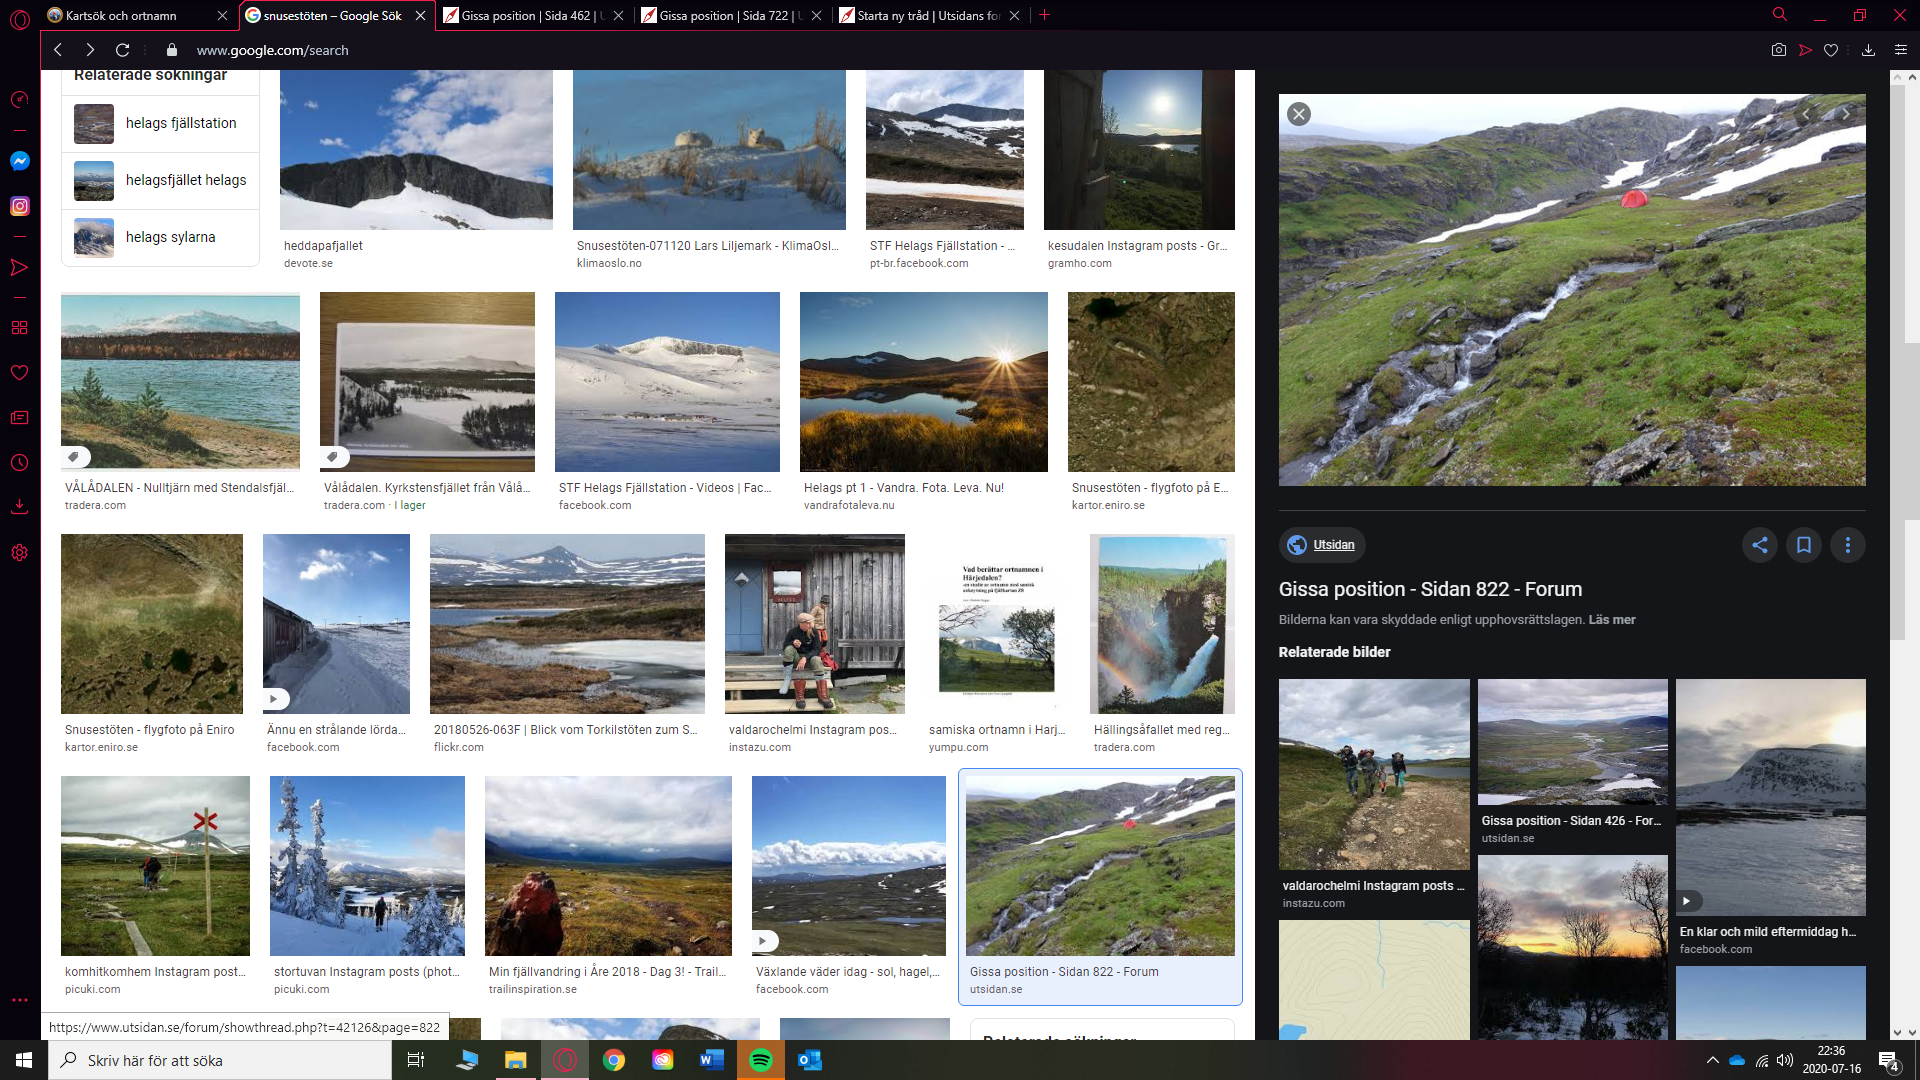Reload the current page
The width and height of the screenshot is (1920, 1080).
pos(122,50)
